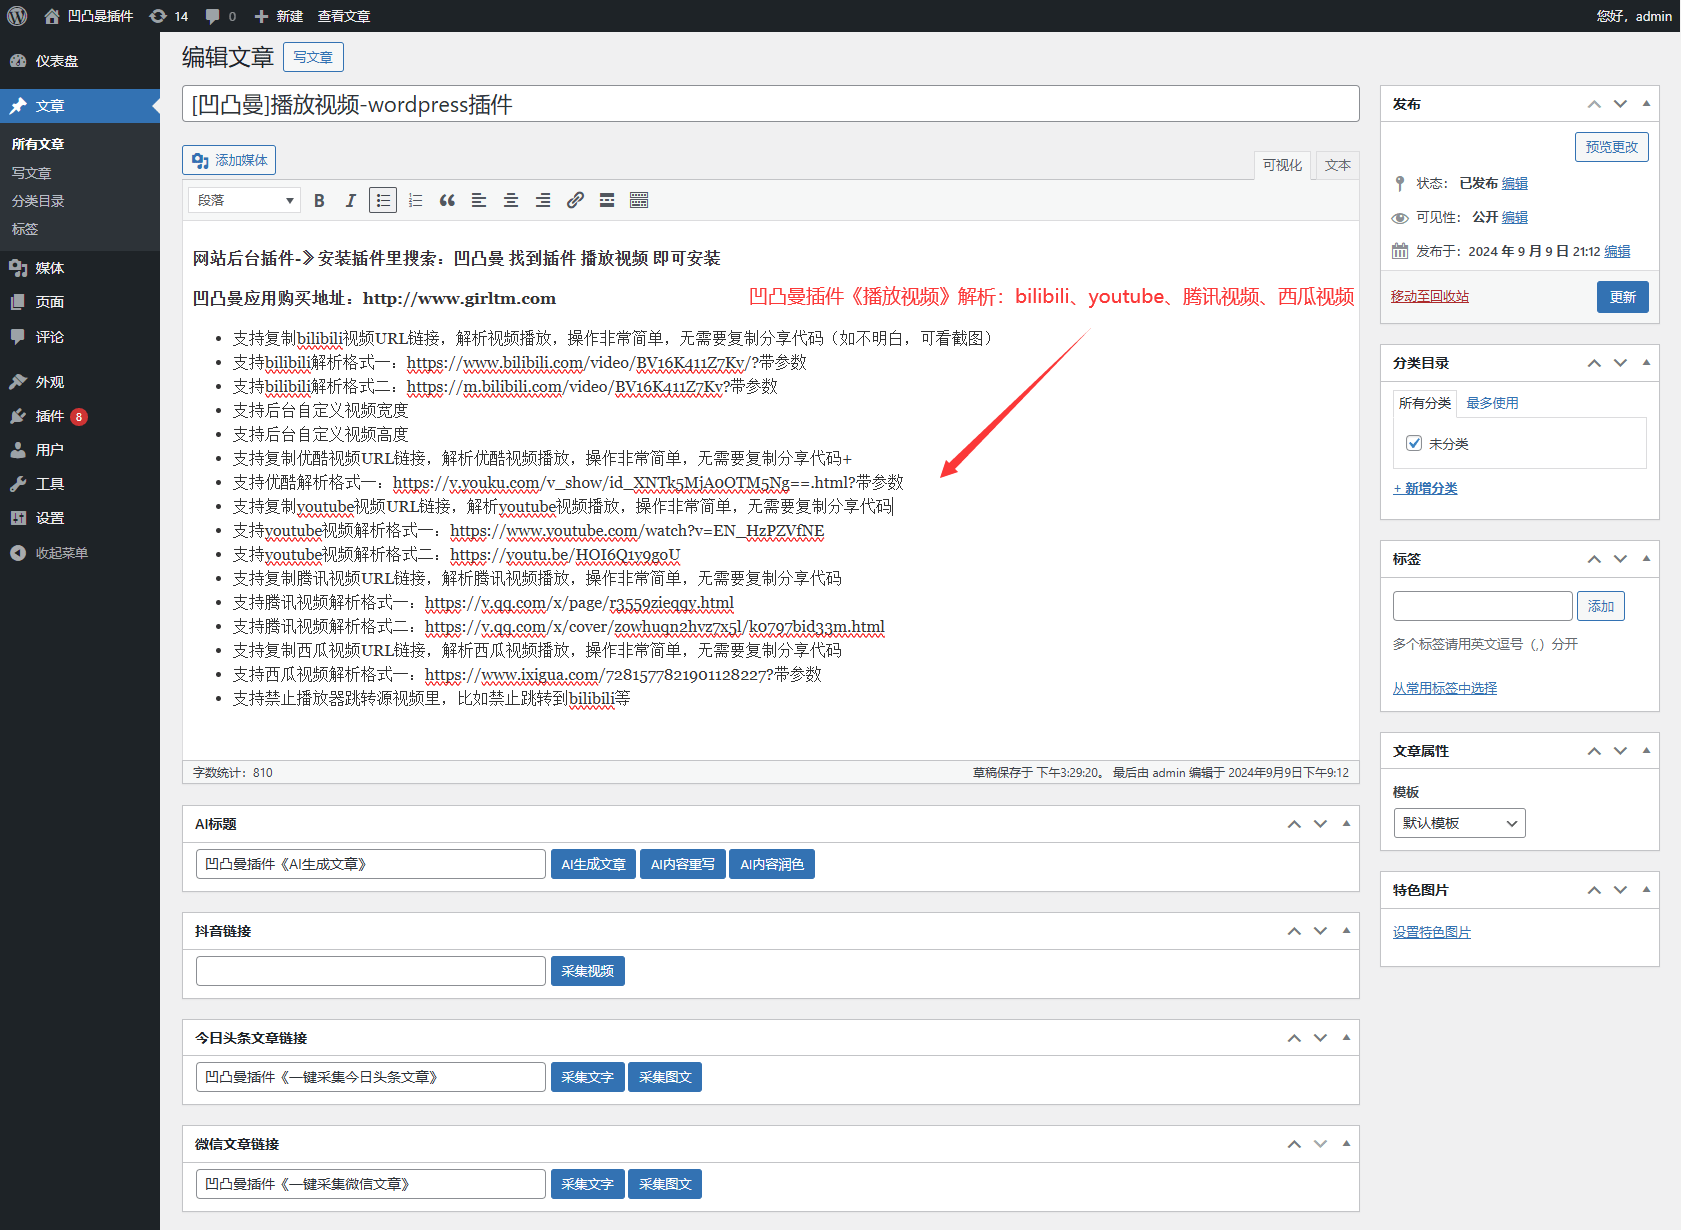Toggle numbered list in the editor
Viewport: 1681px width, 1230px height.
click(415, 201)
